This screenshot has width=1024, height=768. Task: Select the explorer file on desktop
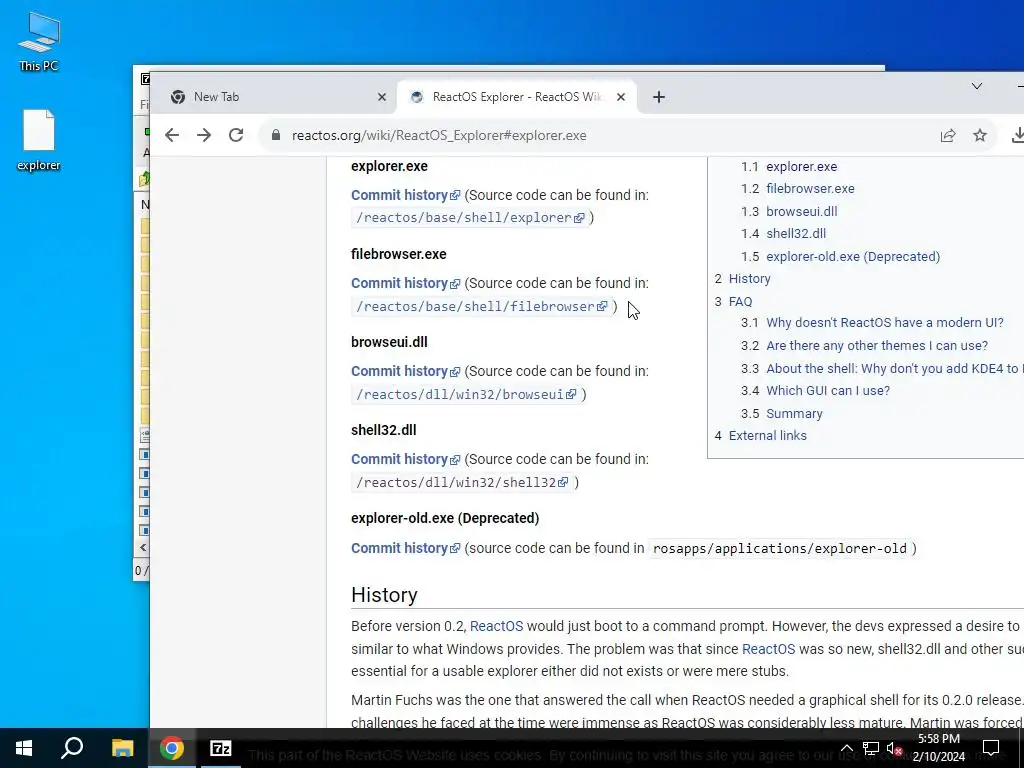click(x=39, y=140)
